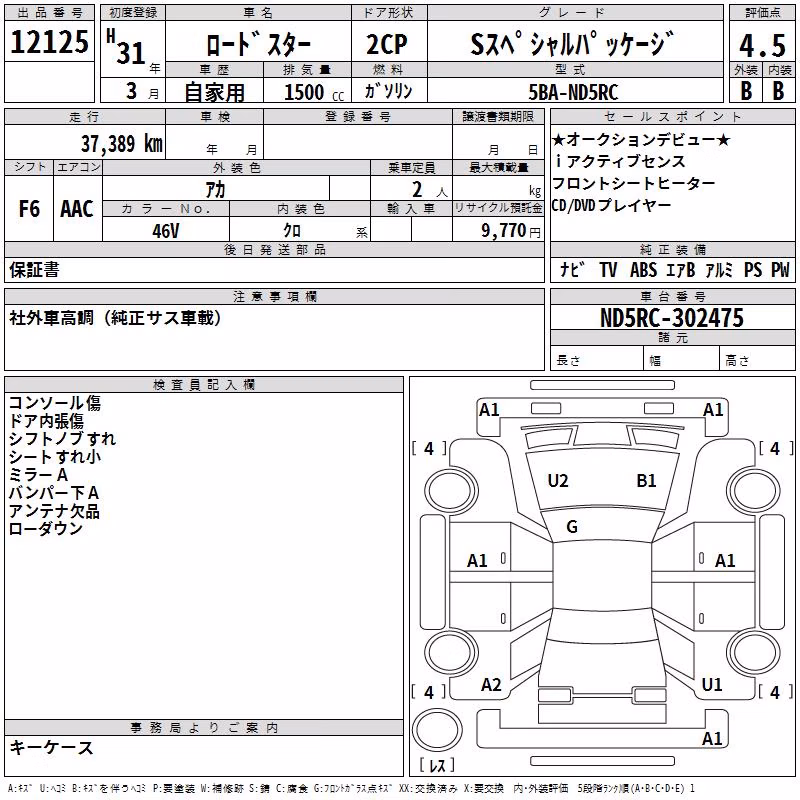800x800 pixels.
Task: Click the grade Sスペシャルパッケージ
Action: 572,43
